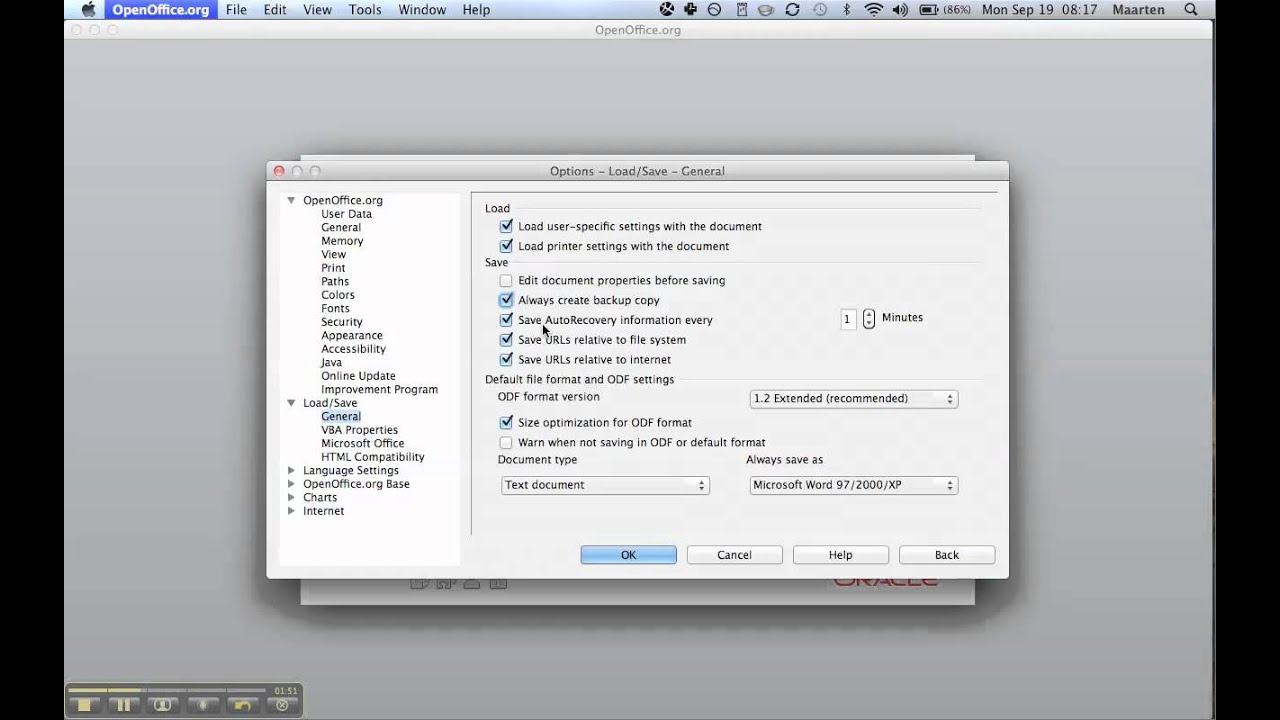Viewport: 1280px width, 720px height.
Task: Click the bowl-shaped menu bar icon
Action: (x=766, y=10)
